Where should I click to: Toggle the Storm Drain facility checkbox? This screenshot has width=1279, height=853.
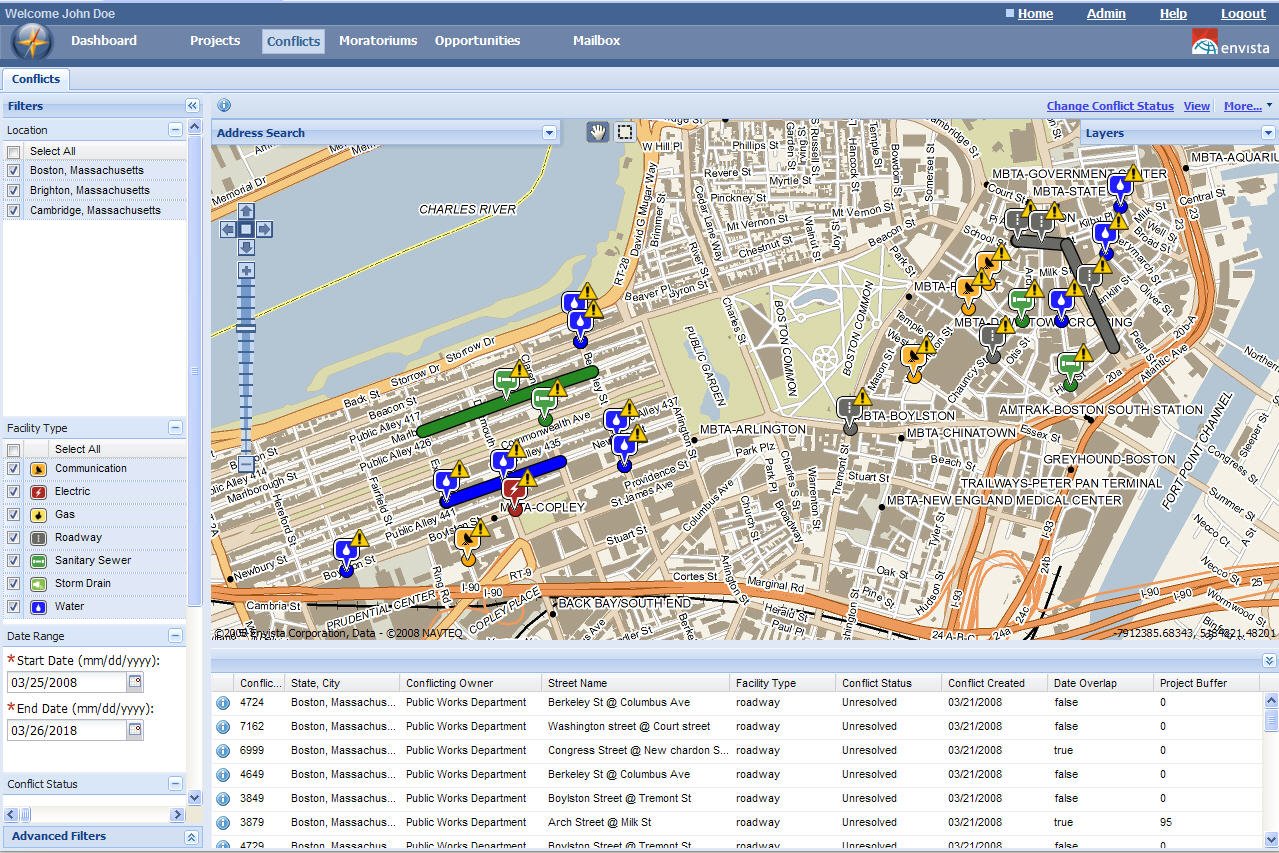tap(14, 584)
